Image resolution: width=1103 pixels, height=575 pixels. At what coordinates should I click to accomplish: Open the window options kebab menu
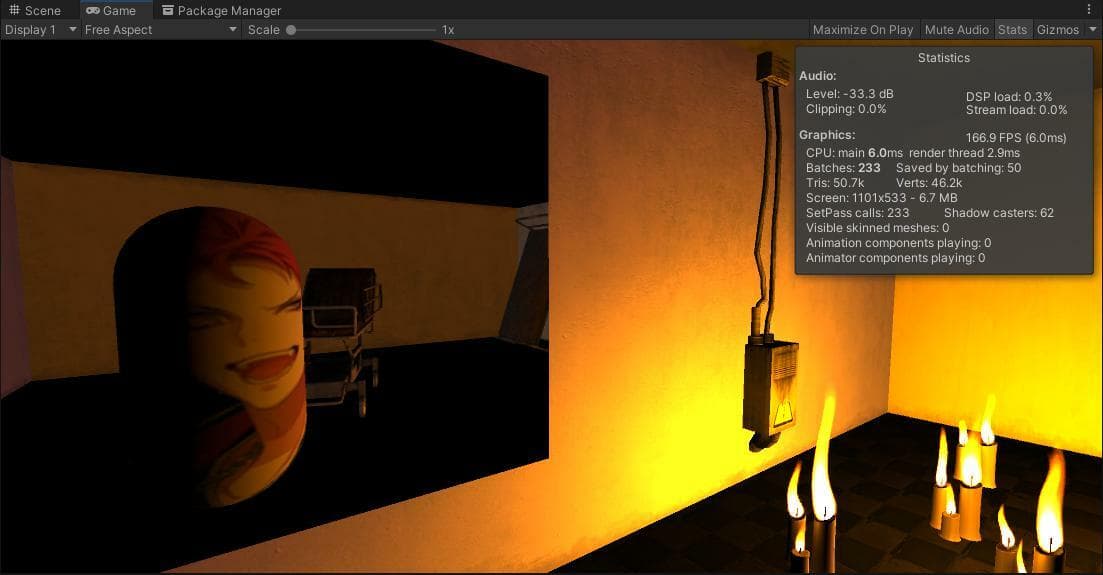tap(1090, 10)
